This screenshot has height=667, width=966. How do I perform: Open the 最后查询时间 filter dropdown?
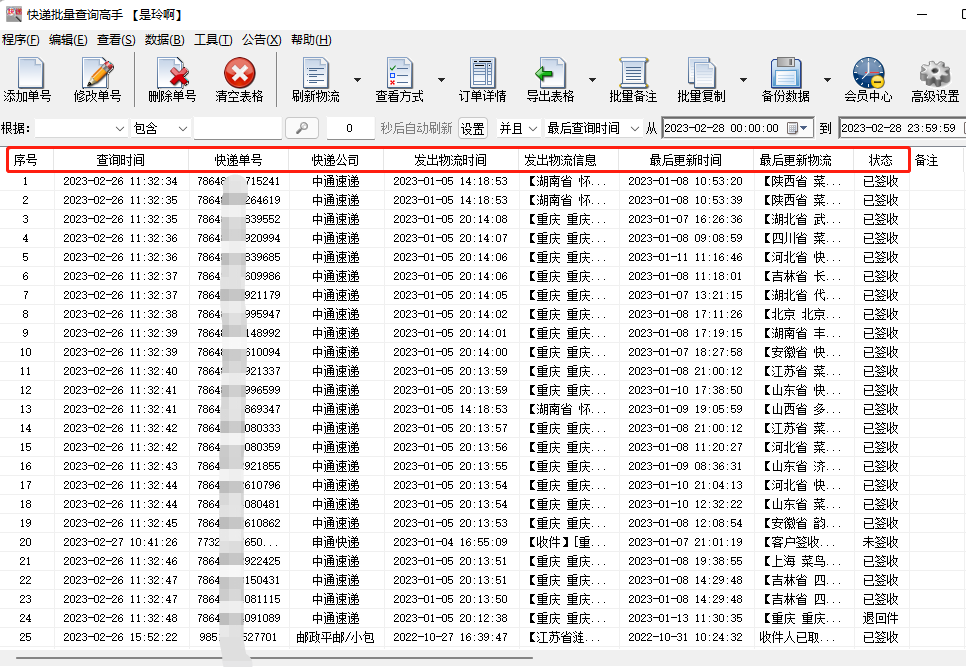593,128
